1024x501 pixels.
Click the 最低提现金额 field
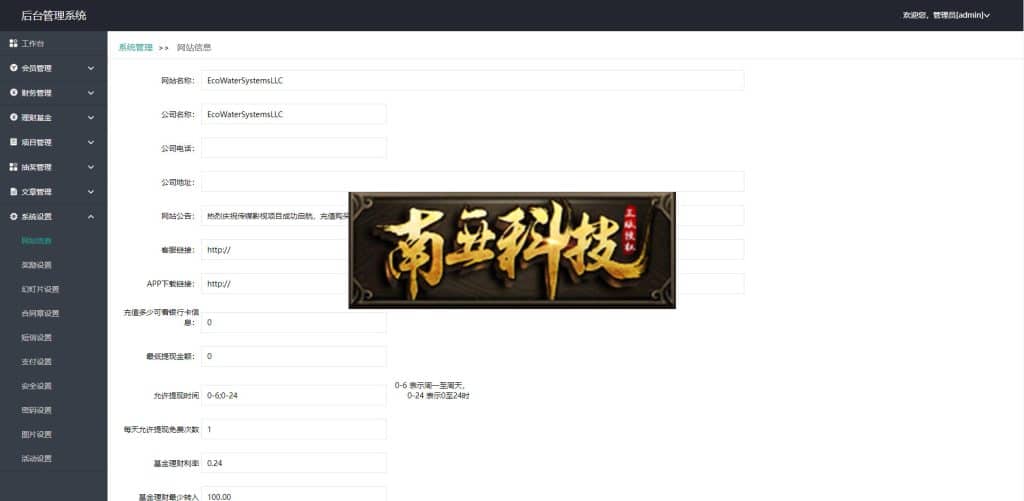tap(293, 356)
